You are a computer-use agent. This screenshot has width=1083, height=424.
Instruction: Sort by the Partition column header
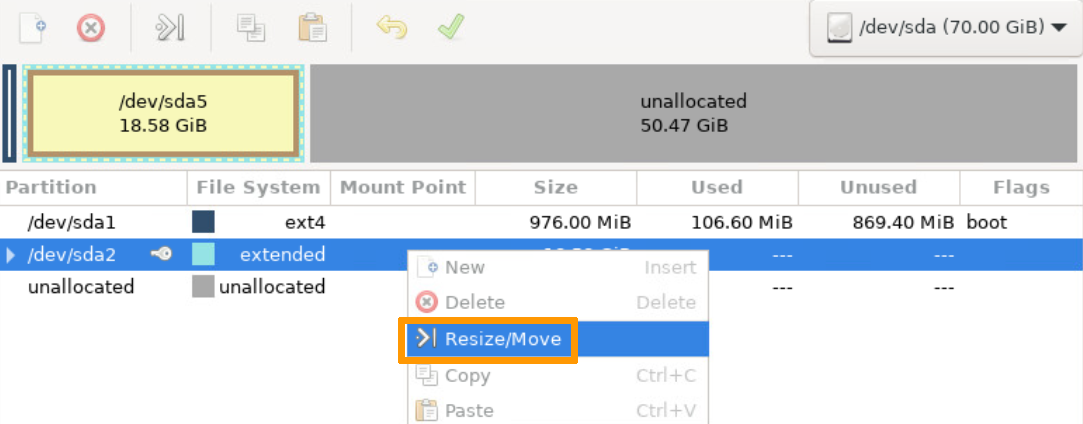(51, 187)
